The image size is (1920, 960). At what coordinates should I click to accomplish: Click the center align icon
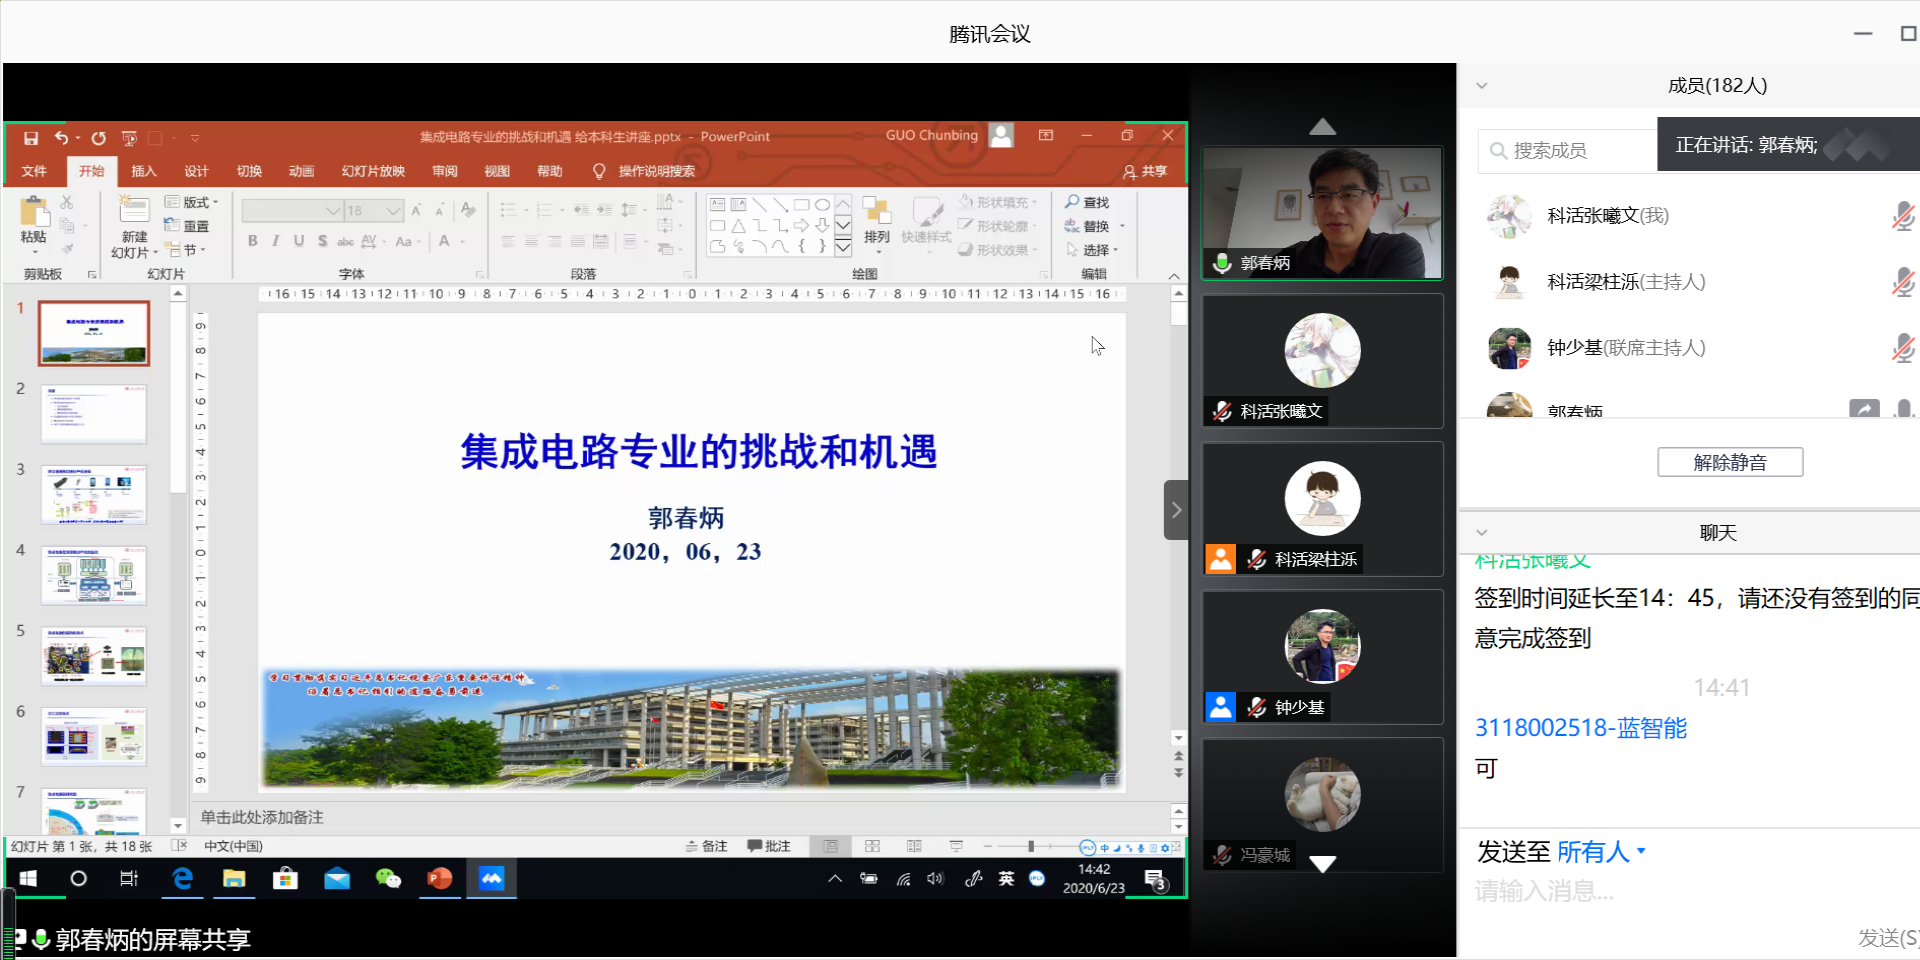pos(531,241)
